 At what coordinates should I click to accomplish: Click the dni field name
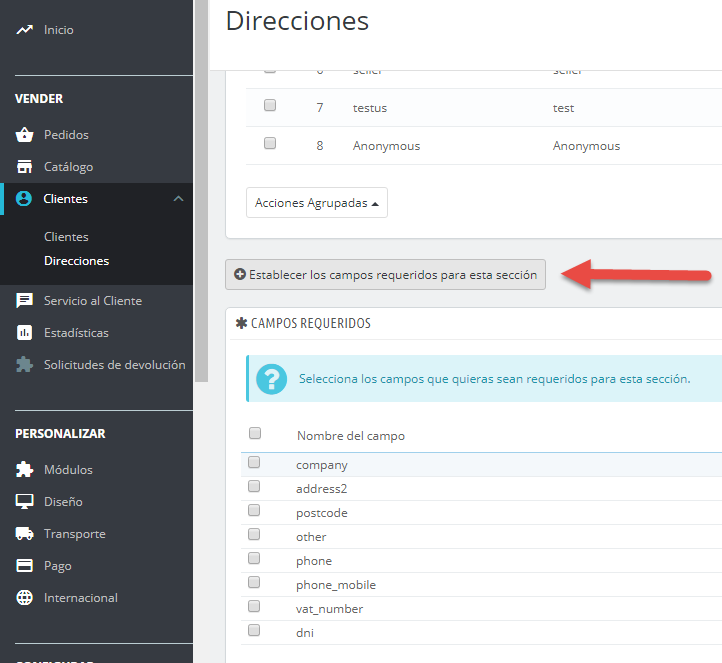304,633
